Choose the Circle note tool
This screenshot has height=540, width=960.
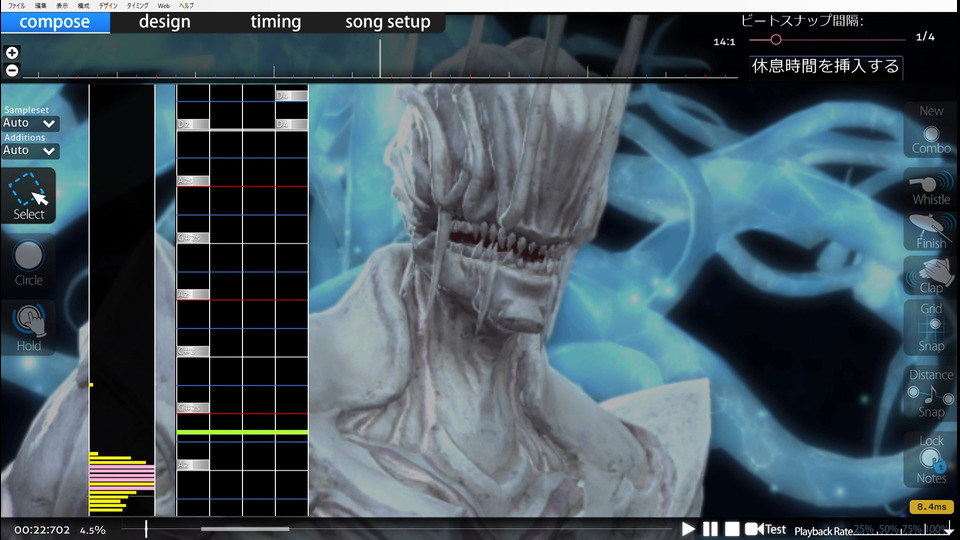coord(28,263)
